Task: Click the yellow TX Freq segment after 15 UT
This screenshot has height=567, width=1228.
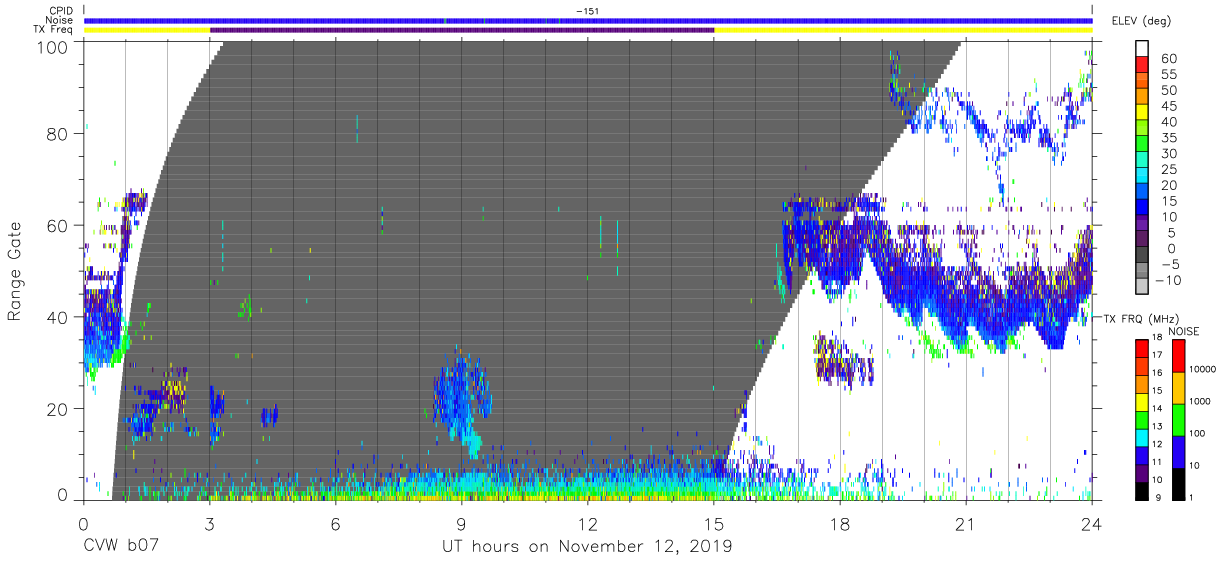Action: tap(903, 30)
